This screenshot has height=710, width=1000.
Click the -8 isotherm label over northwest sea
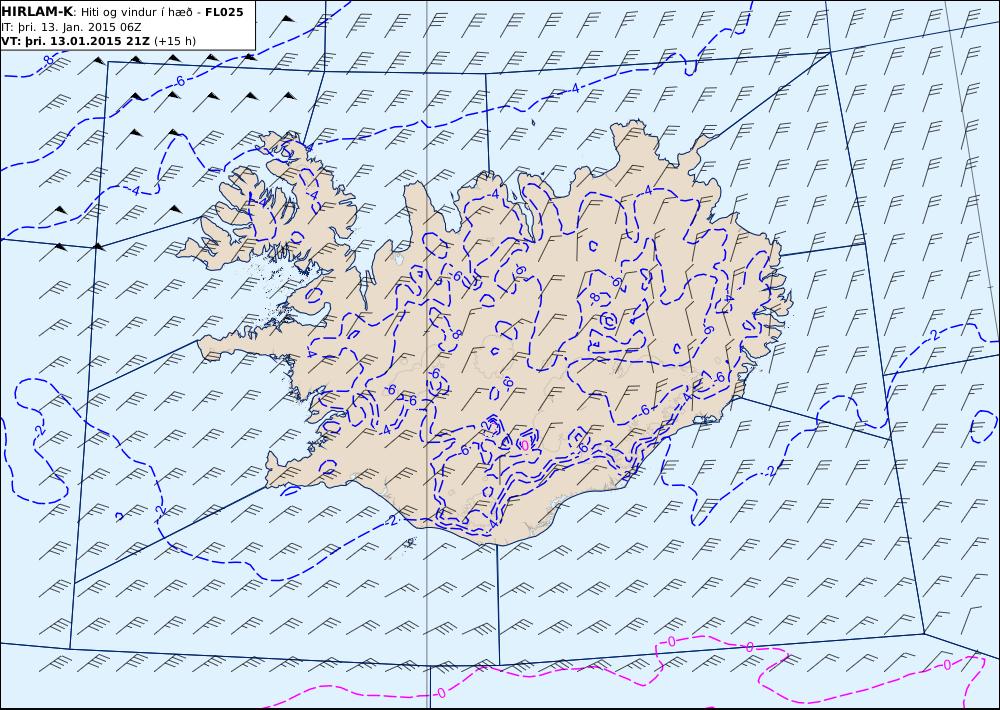point(48,61)
